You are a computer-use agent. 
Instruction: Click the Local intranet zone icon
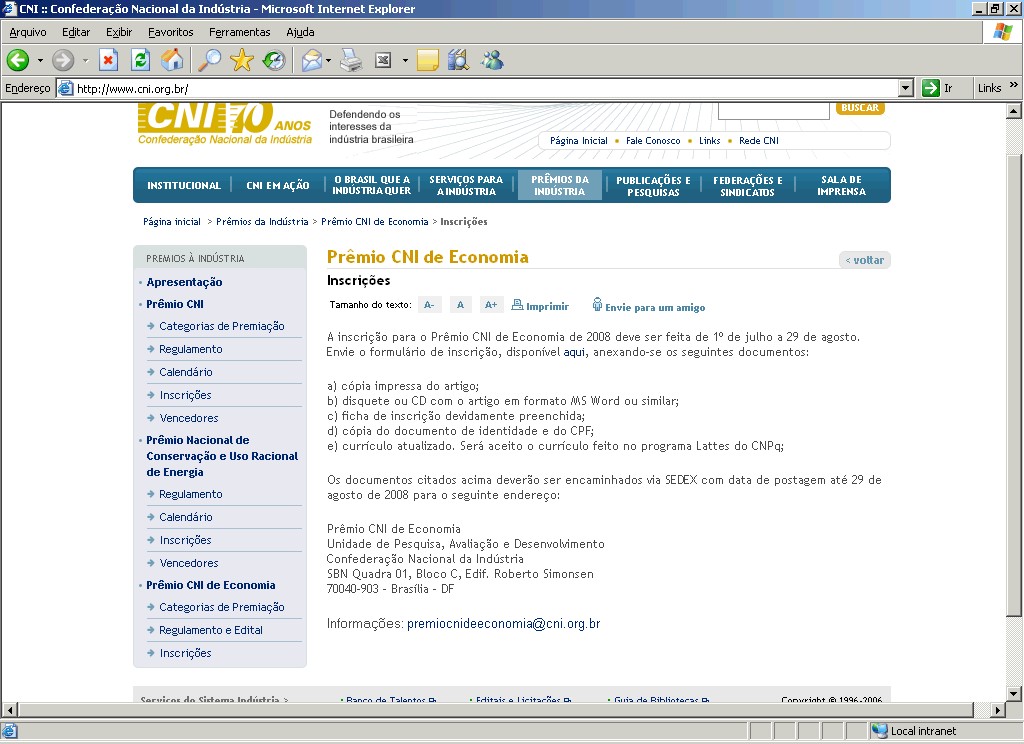[x=880, y=731]
